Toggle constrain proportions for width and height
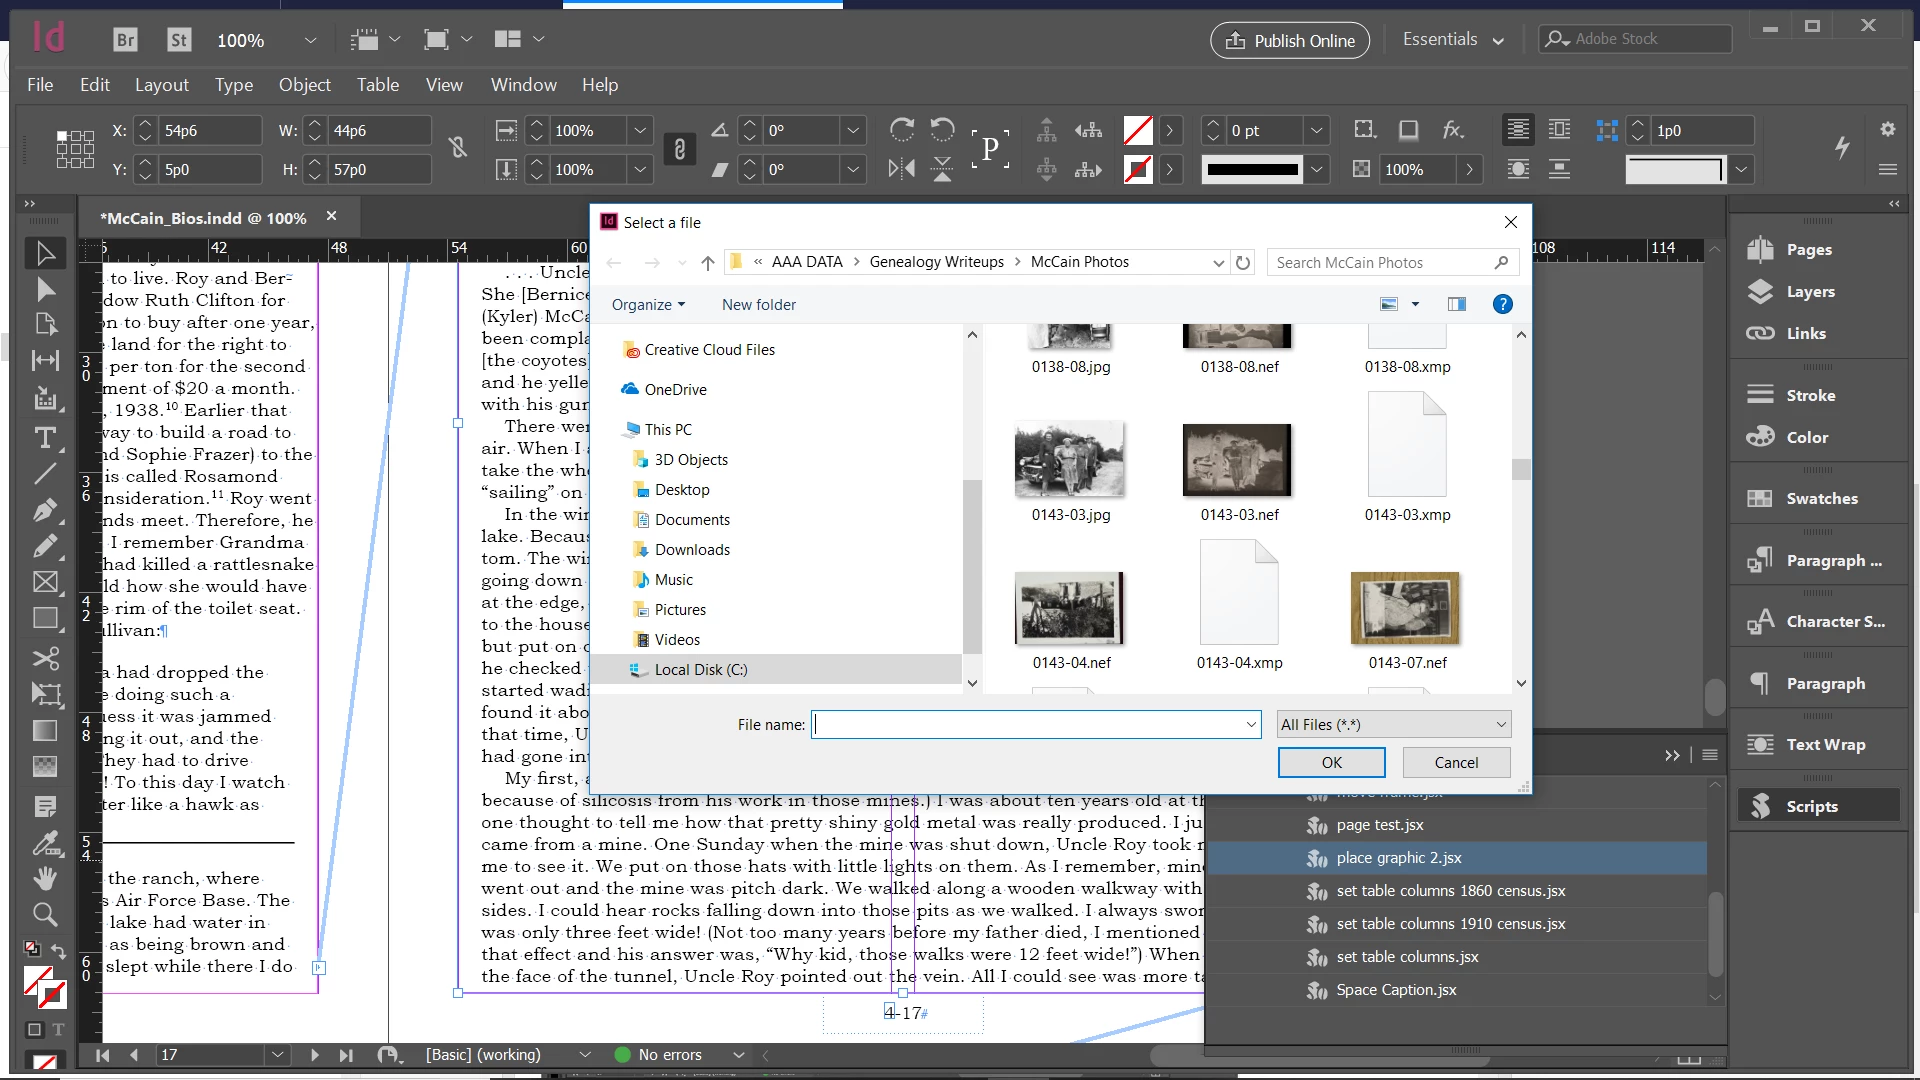Viewport: 1920px width, 1080px height. point(458,148)
